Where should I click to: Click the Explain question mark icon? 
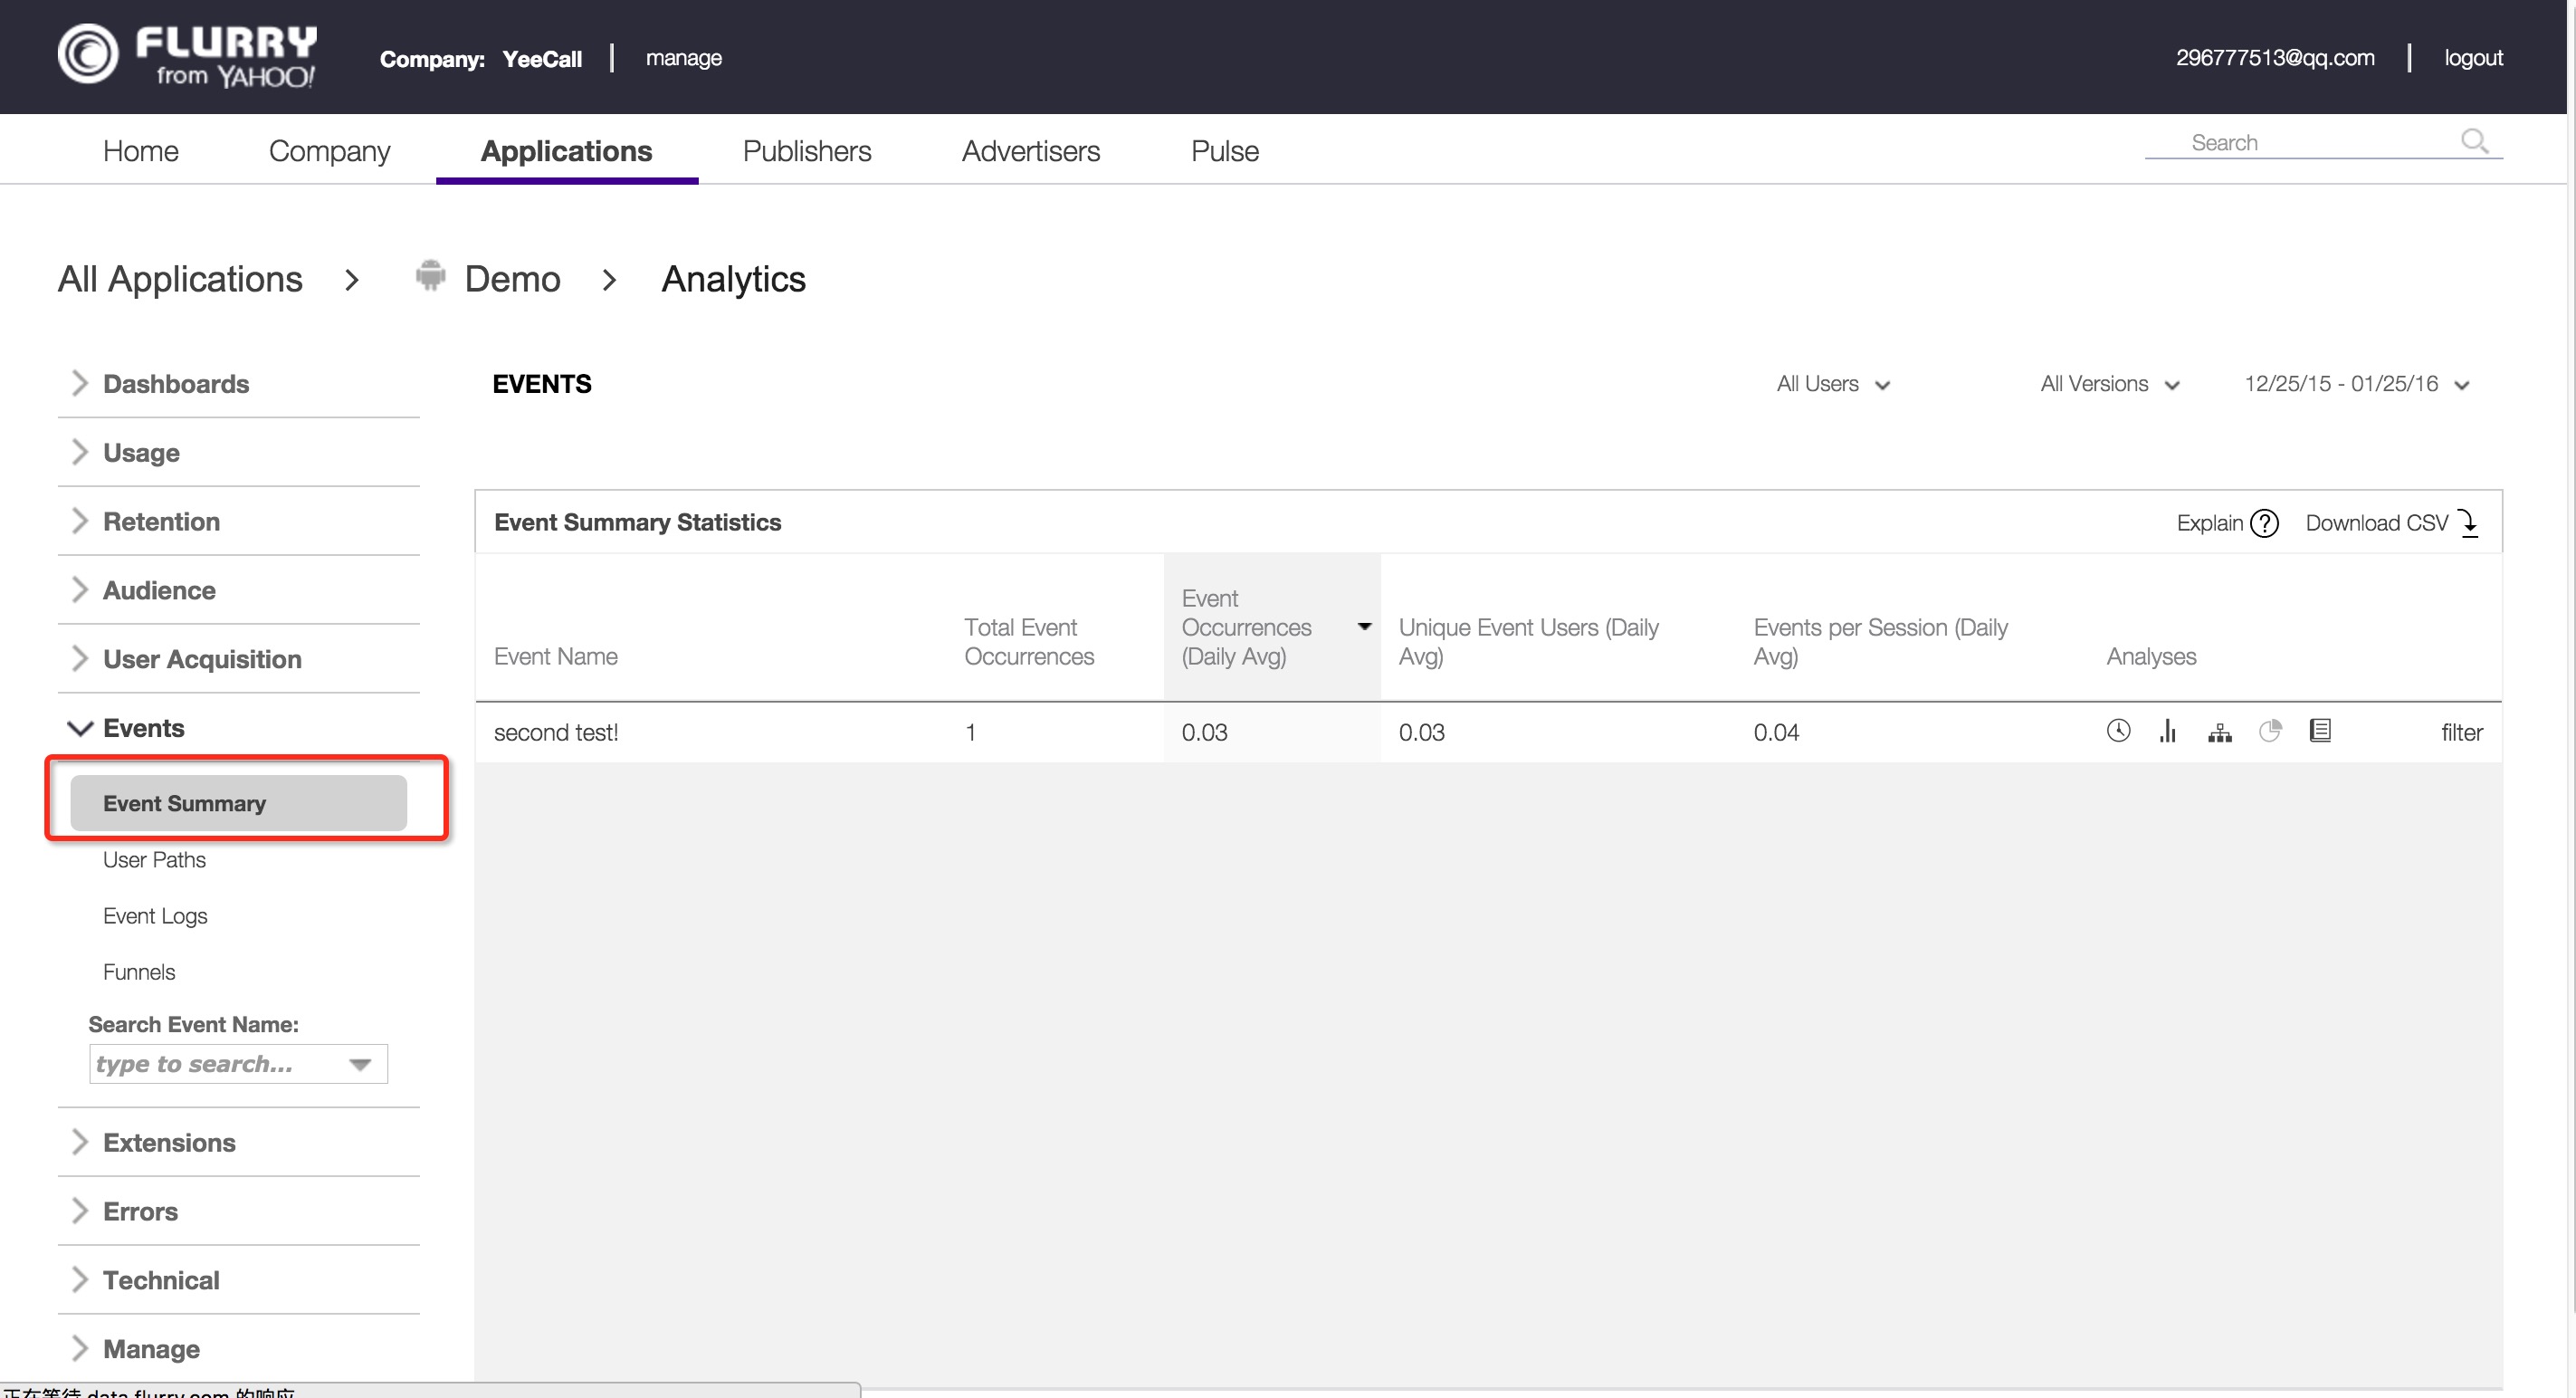click(2265, 523)
